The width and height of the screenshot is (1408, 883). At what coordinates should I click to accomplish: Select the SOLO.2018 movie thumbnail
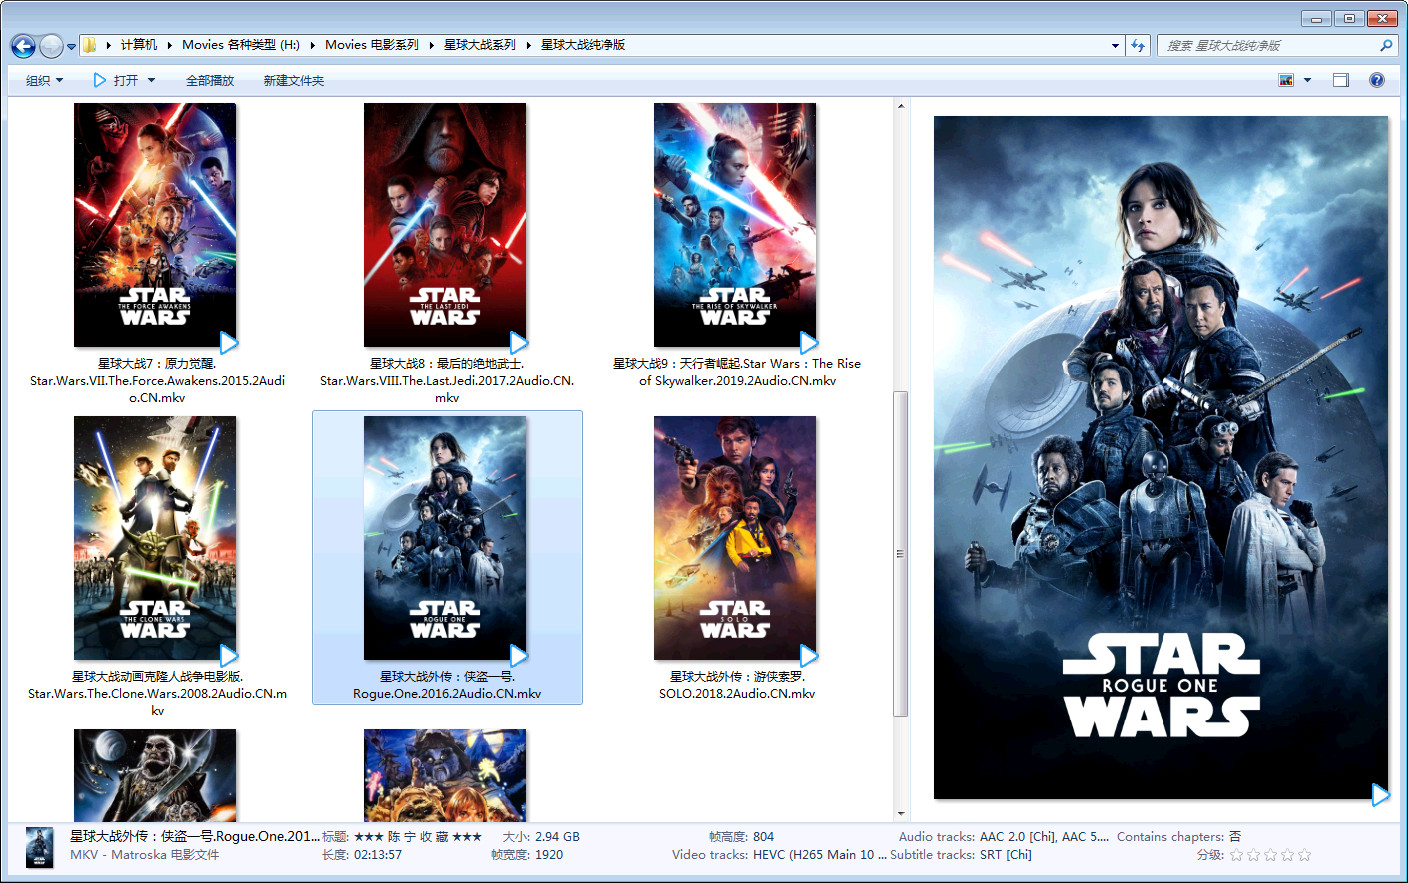pos(735,538)
